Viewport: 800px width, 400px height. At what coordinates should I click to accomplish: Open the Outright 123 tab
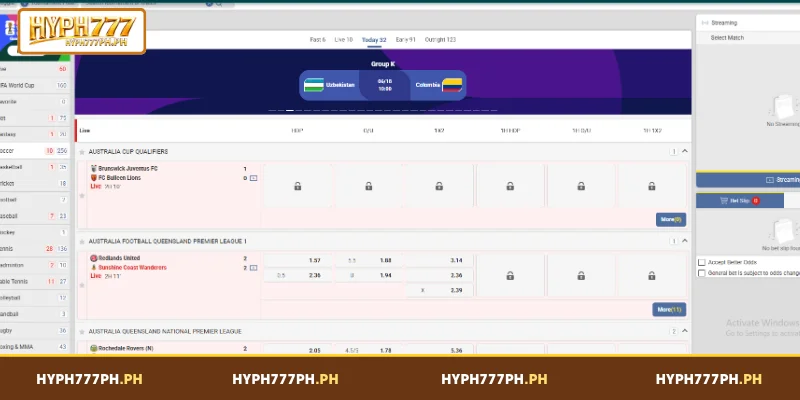pos(440,40)
